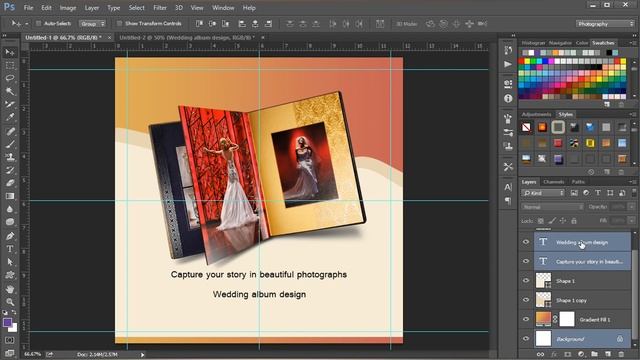Select the Zoom tool

(10, 302)
